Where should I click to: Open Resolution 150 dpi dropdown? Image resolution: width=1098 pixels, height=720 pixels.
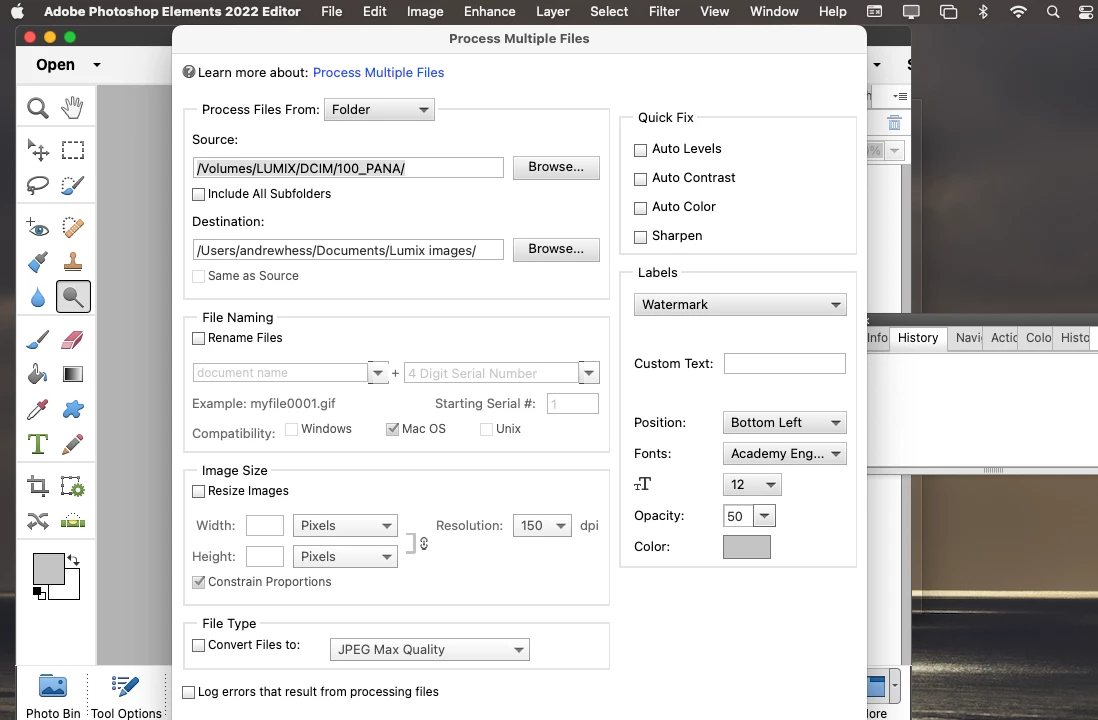pyautogui.click(x=542, y=525)
